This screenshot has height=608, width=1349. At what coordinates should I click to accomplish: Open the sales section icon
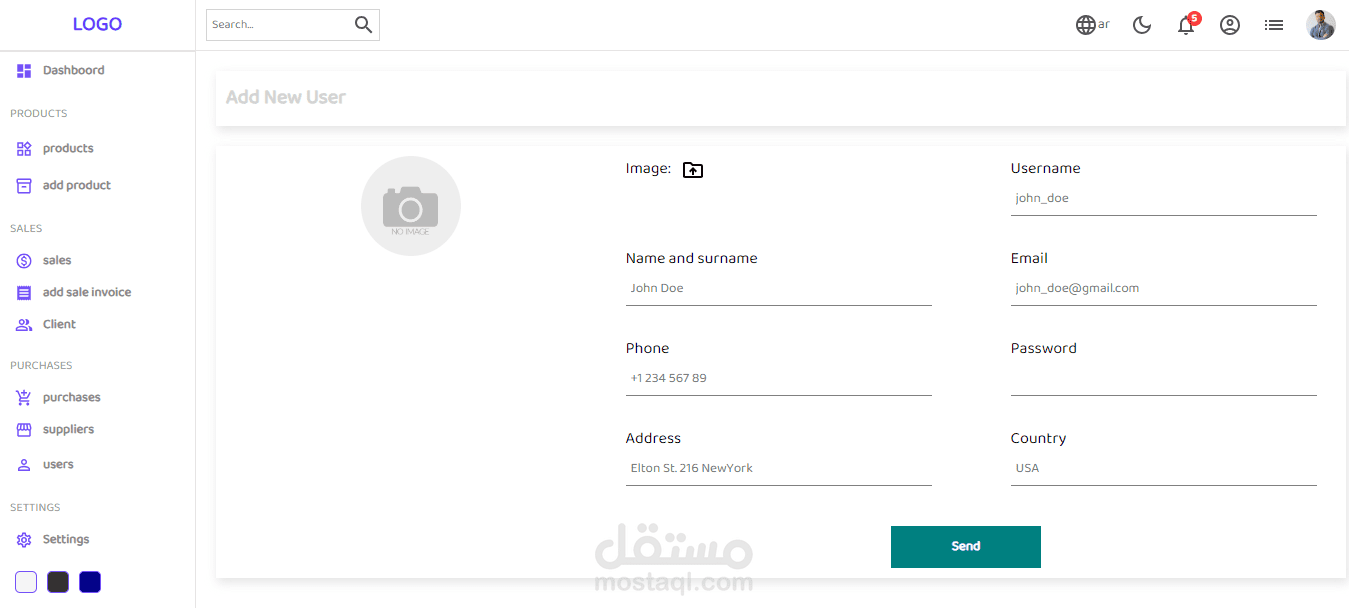(x=24, y=261)
